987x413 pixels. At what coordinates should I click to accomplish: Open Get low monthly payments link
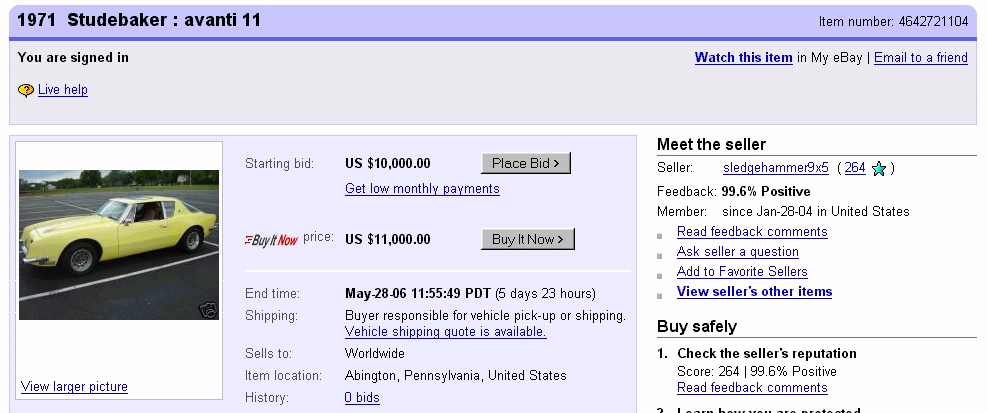[422, 189]
